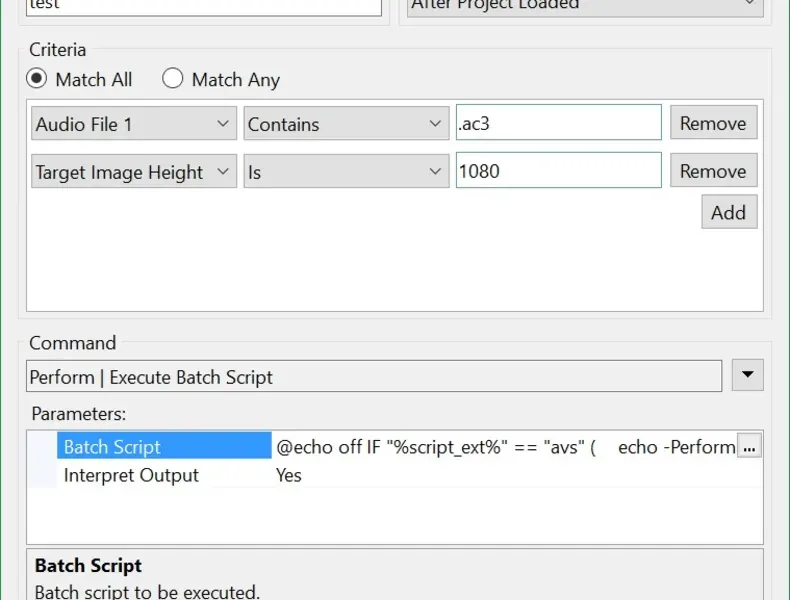790x600 pixels.
Task: Remove the Target Image Height criterion
Action: (x=713, y=172)
